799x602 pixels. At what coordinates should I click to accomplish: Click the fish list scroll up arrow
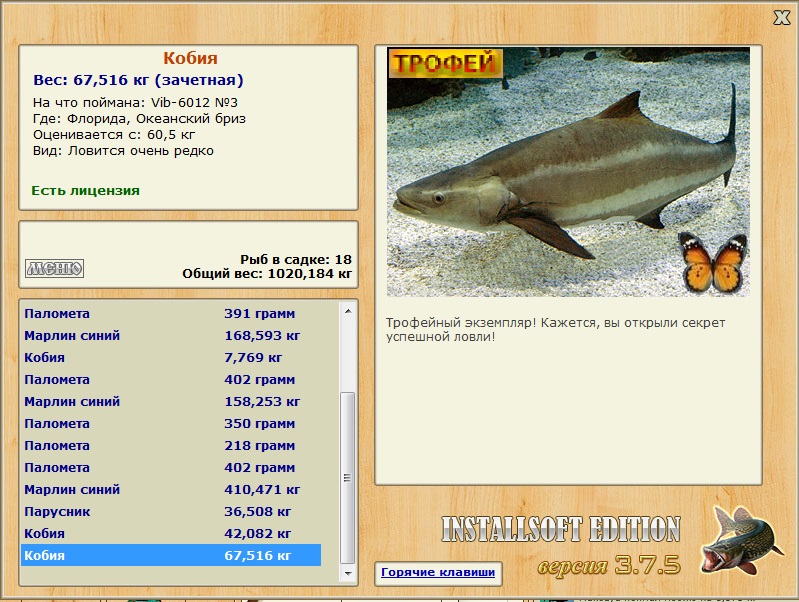click(x=348, y=311)
